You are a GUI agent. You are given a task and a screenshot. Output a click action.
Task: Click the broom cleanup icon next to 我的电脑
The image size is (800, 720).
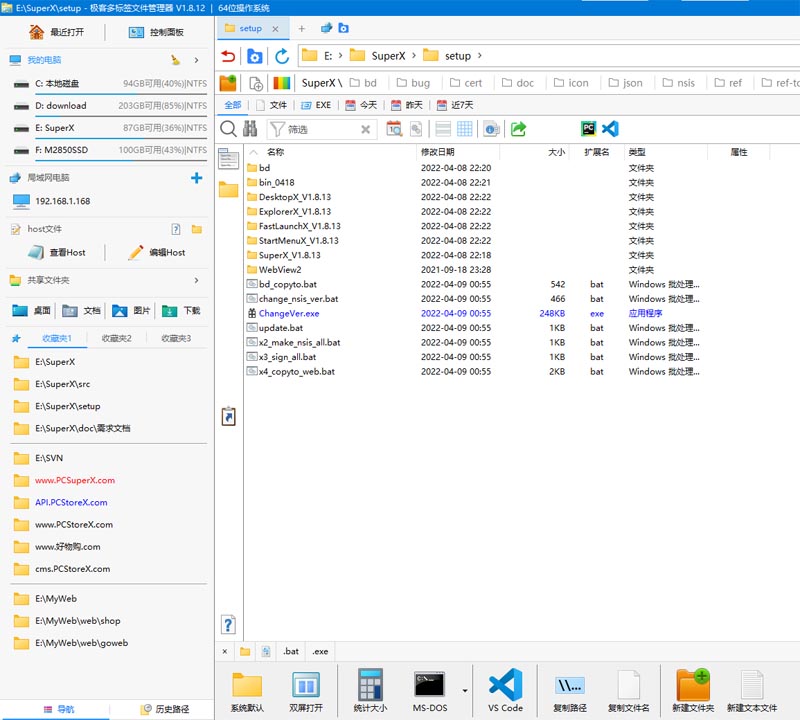point(176,60)
